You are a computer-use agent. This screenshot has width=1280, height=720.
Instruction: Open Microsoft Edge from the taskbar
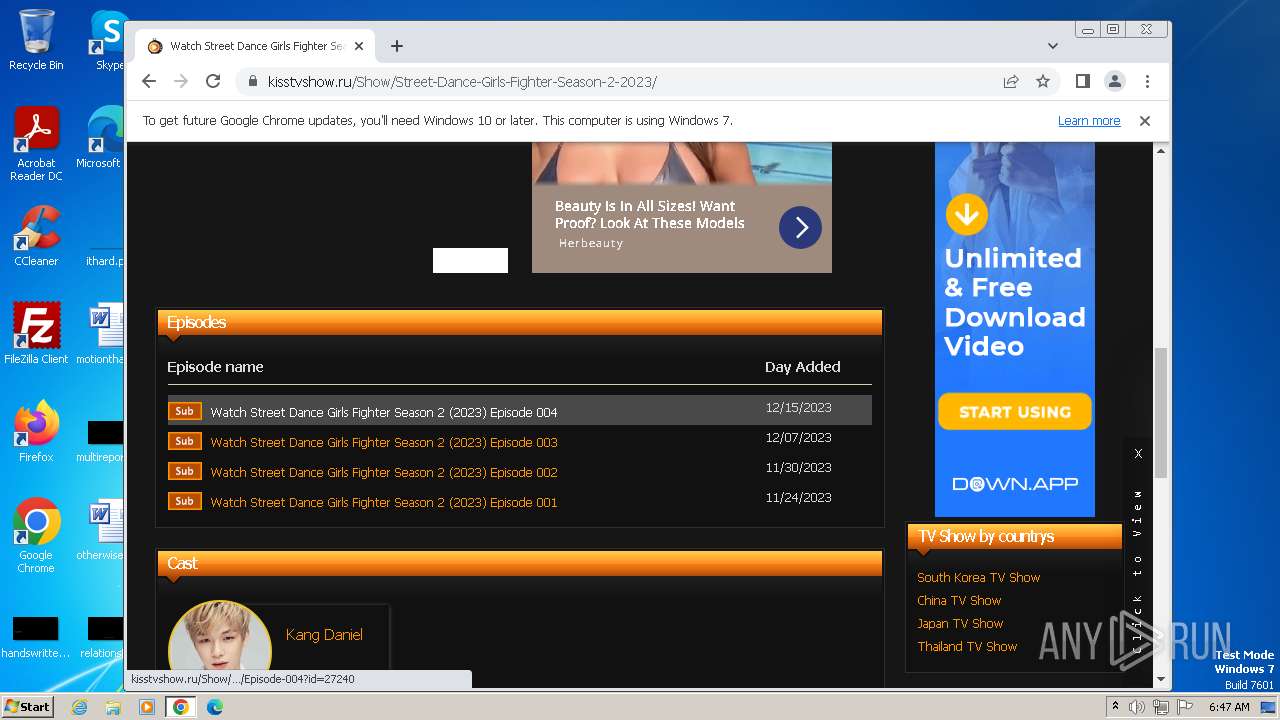[215, 707]
